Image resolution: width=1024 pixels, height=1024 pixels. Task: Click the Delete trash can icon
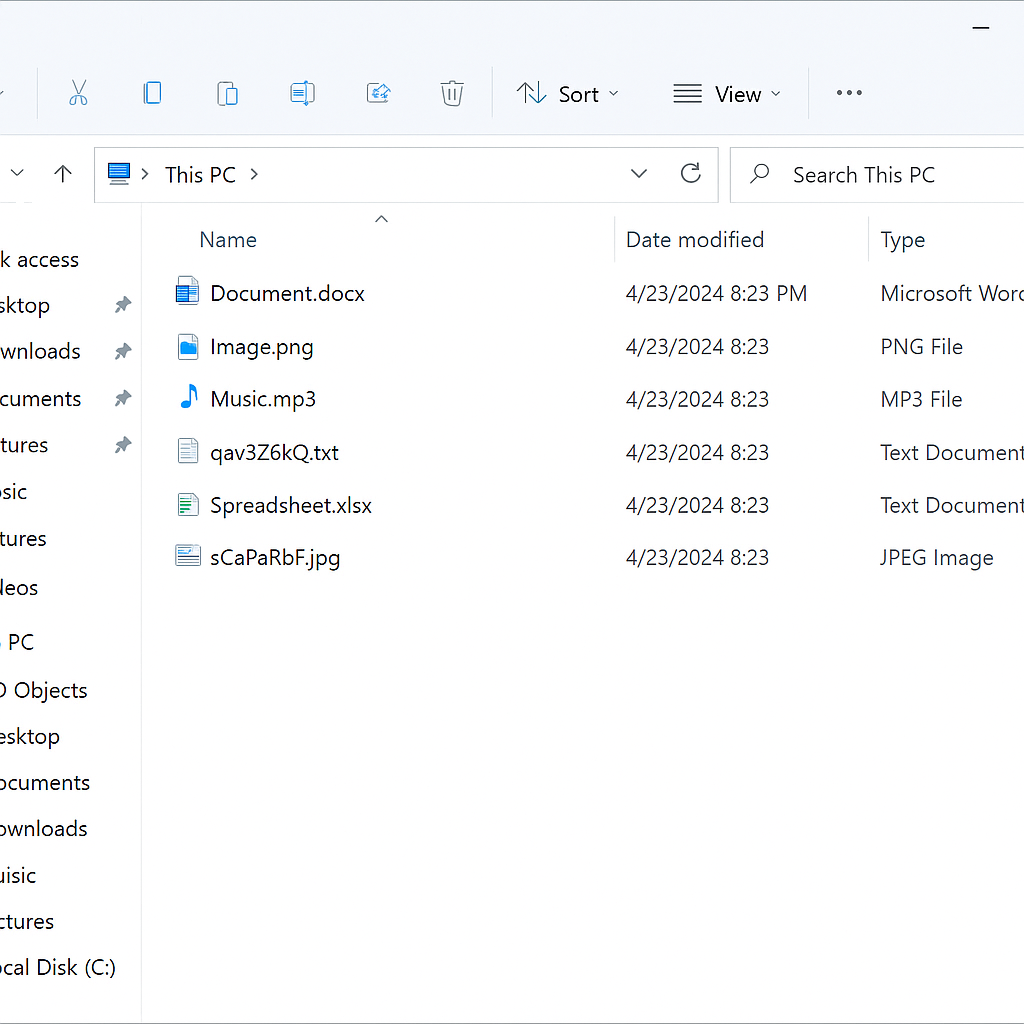452,94
